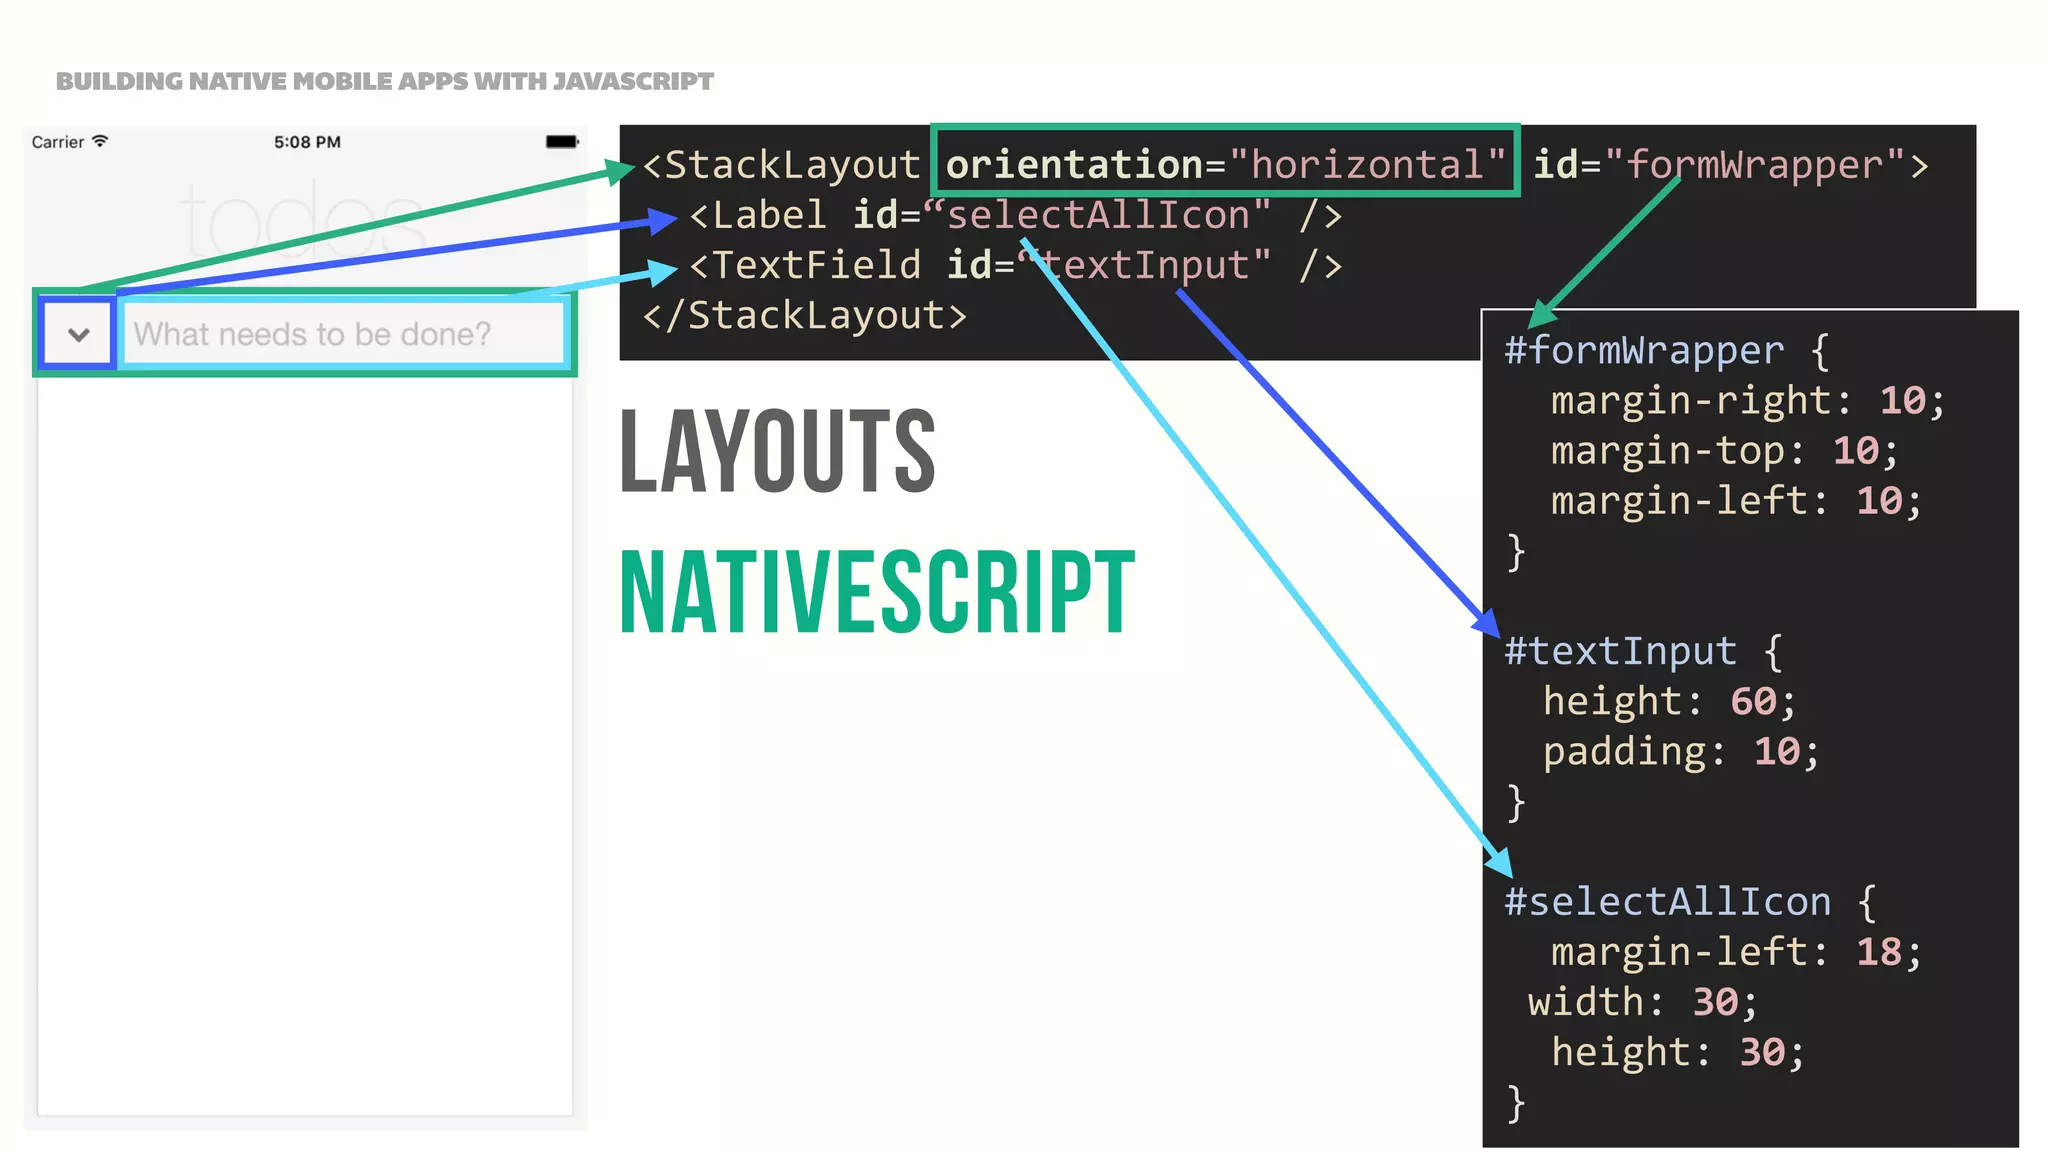Click the battery icon in phone status bar

[562, 142]
